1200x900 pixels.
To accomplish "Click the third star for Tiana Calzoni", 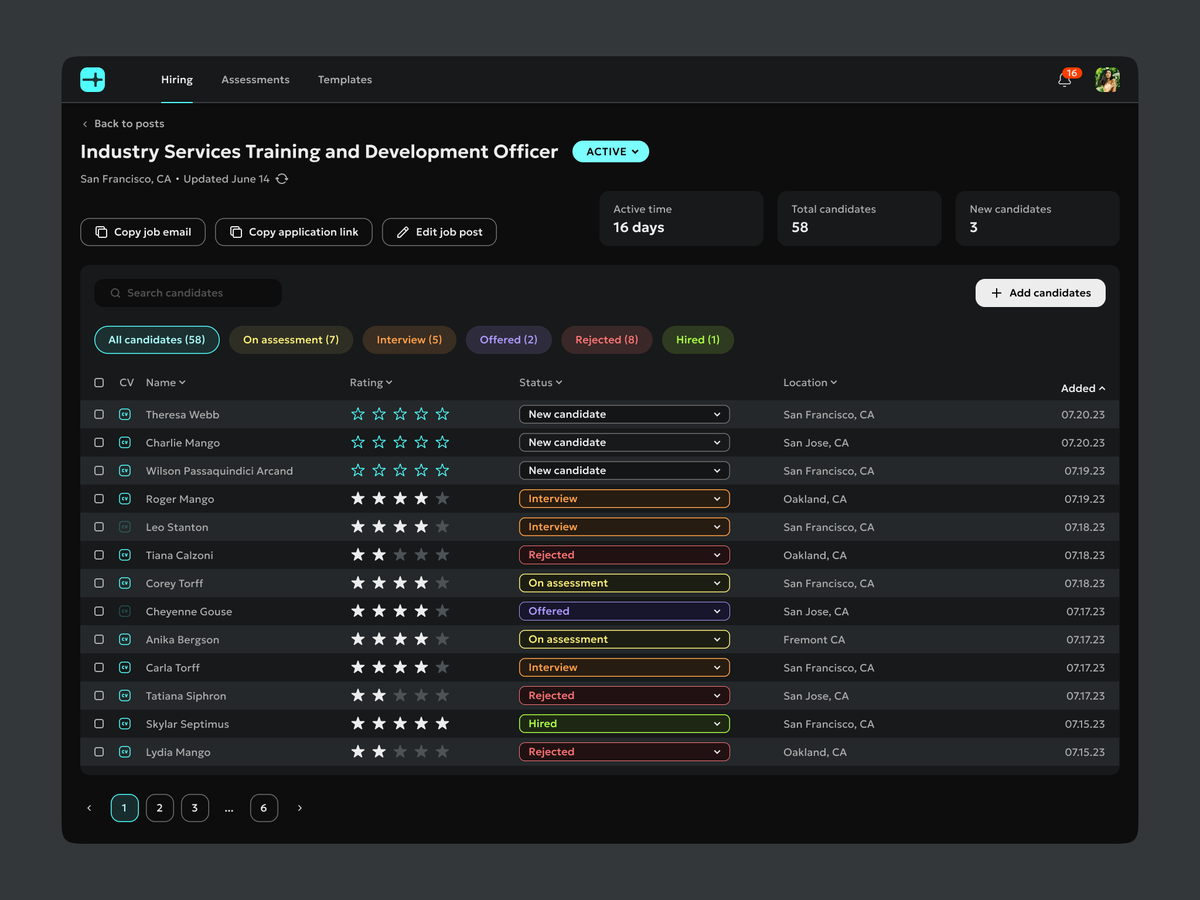I will coord(400,555).
